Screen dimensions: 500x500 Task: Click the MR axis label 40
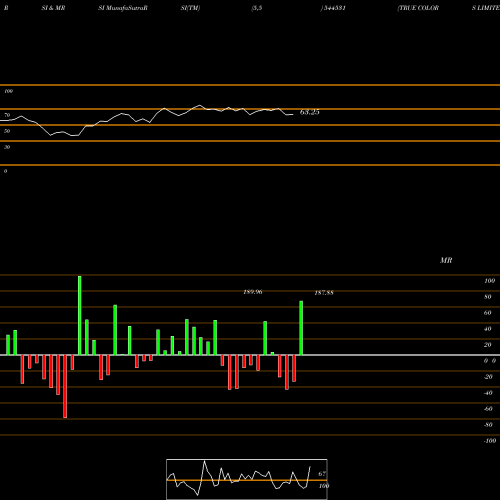coord(488,329)
